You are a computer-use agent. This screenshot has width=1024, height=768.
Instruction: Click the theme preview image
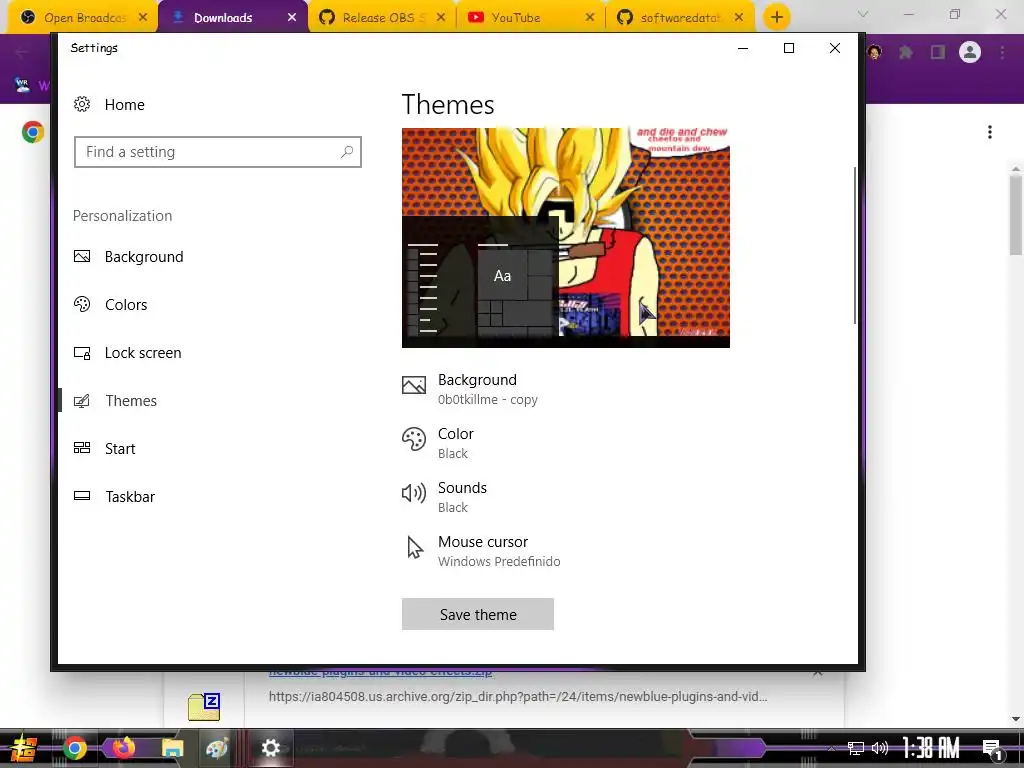(x=566, y=238)
